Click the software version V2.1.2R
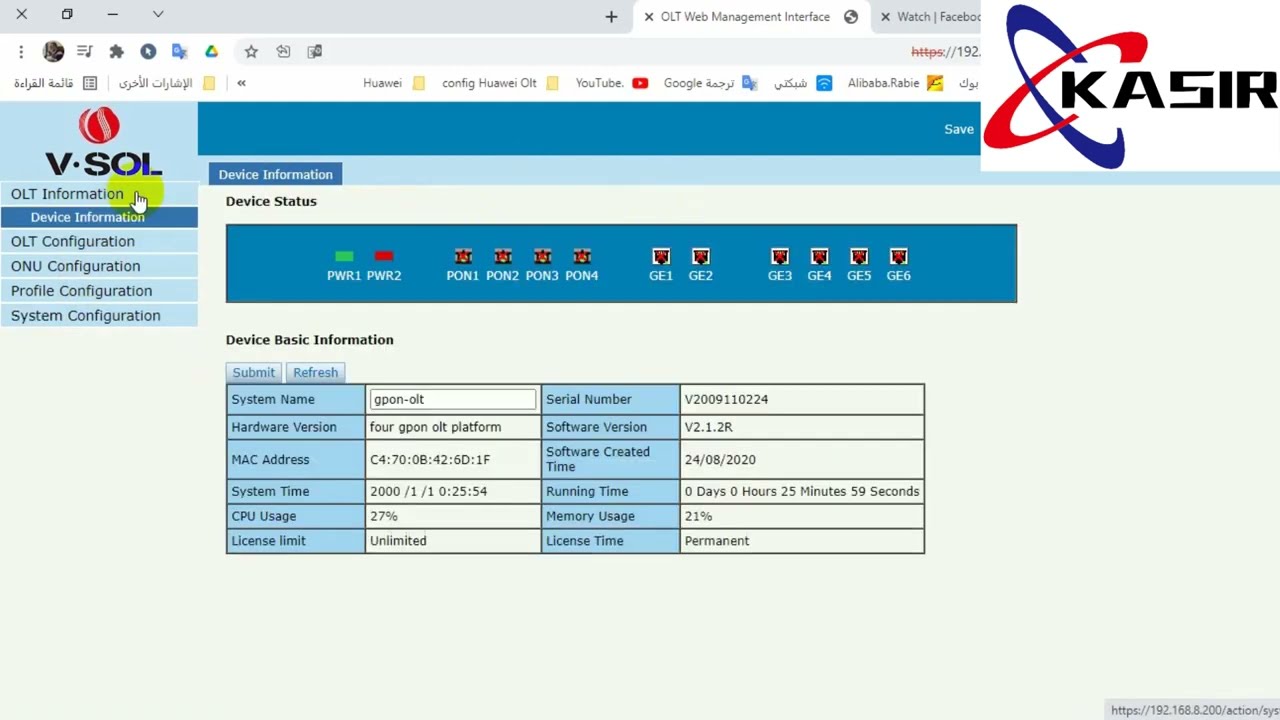Viewport: 1280px width, 720px height. (708, 427)
